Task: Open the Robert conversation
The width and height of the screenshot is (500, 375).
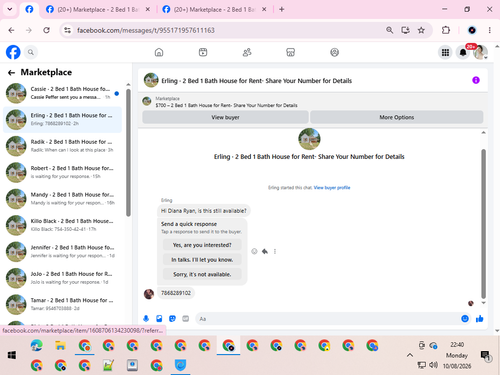Action: (x=62, y=172)
